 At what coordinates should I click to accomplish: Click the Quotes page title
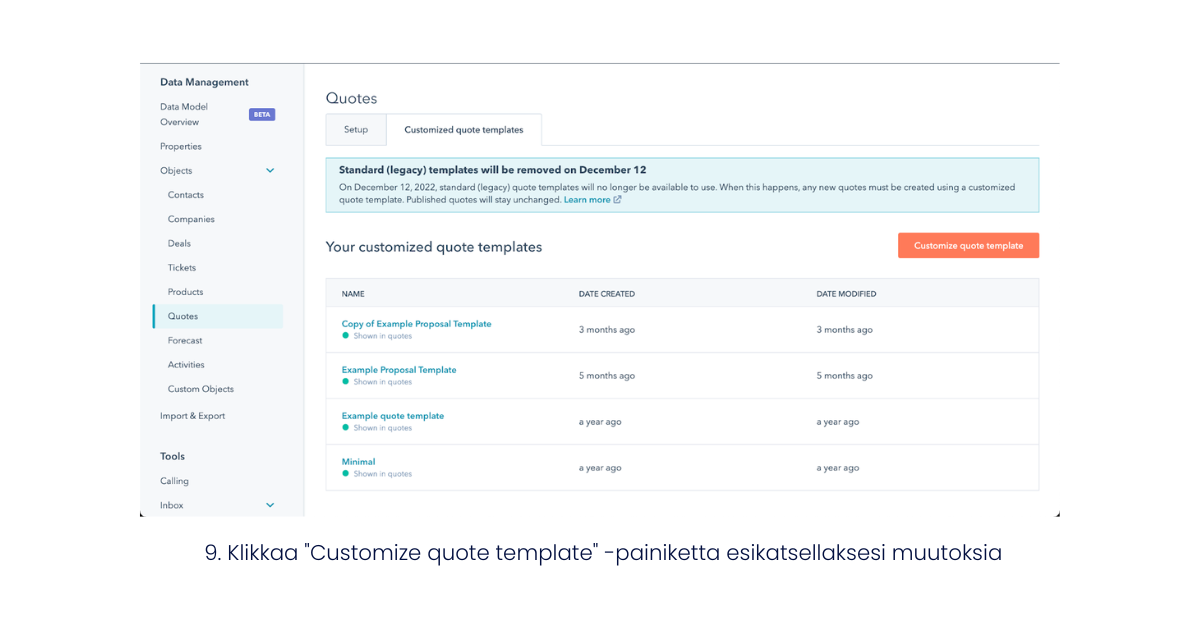351,98
